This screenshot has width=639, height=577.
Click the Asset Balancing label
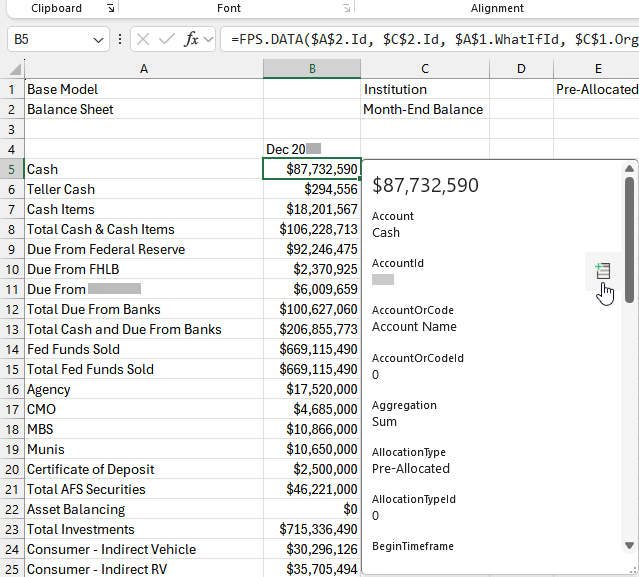point(76,509)
